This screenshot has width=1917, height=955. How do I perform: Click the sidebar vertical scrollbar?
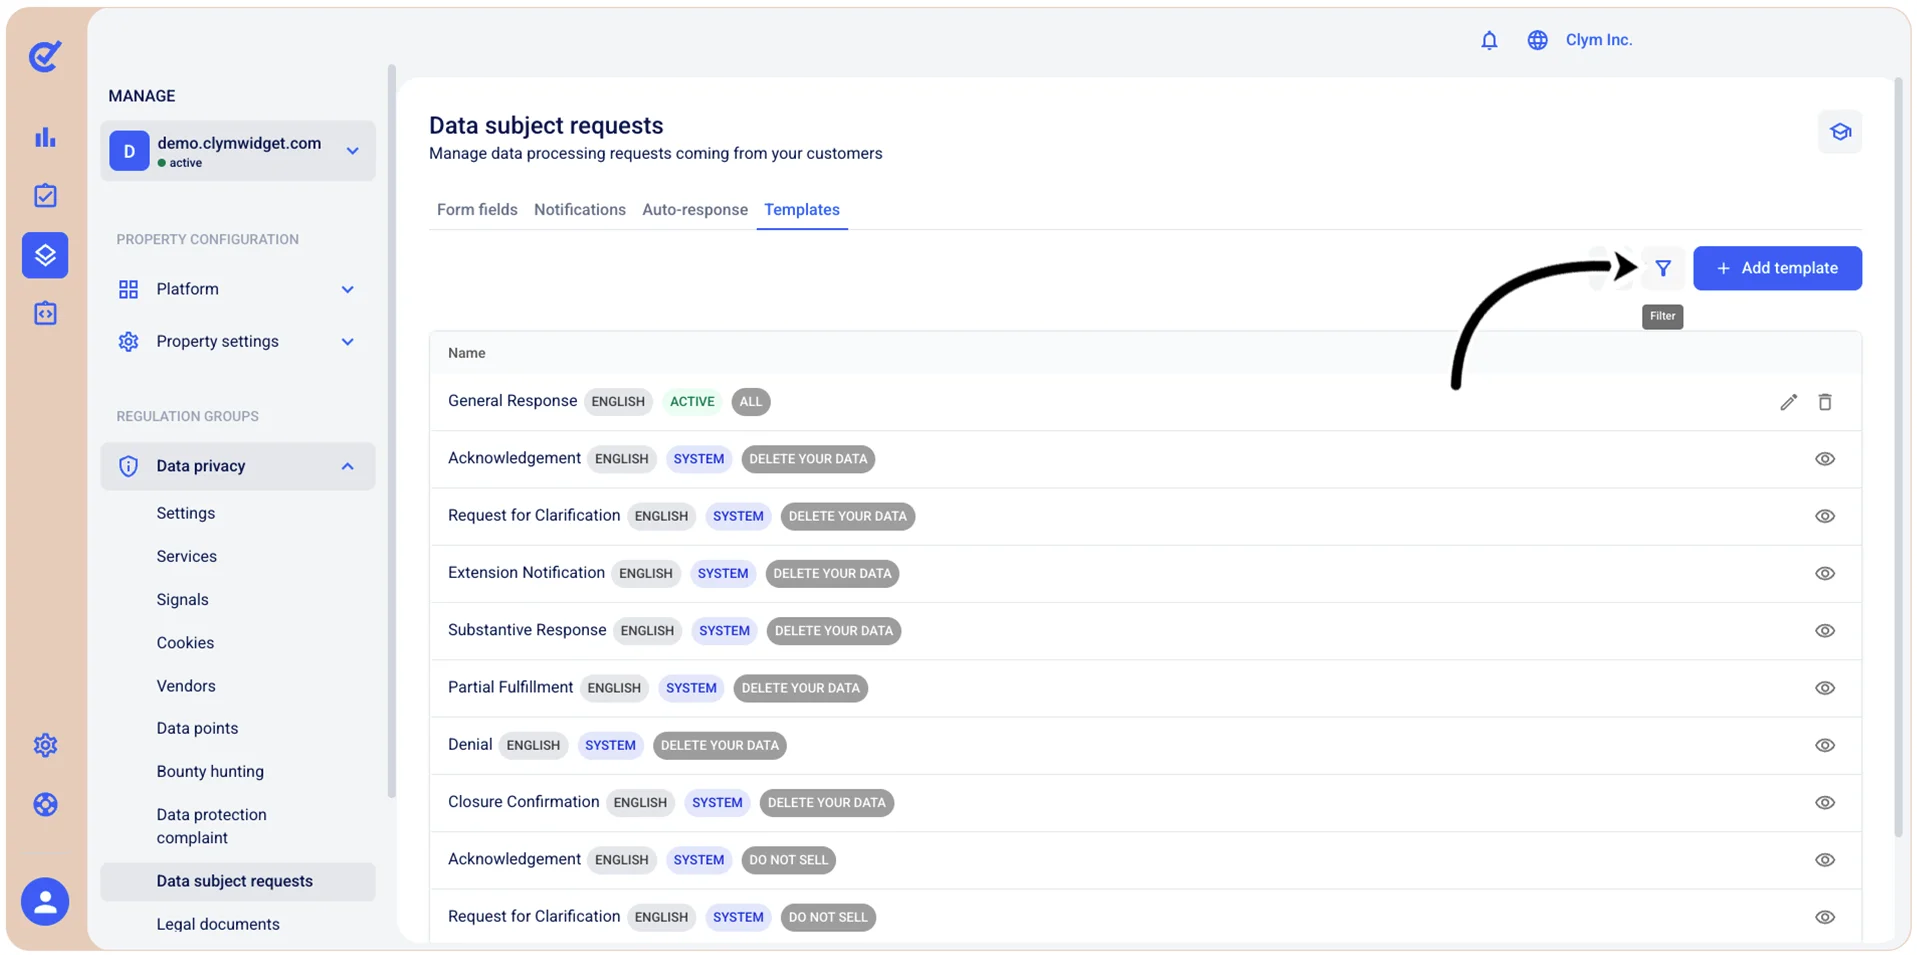[x=391, y=430]
